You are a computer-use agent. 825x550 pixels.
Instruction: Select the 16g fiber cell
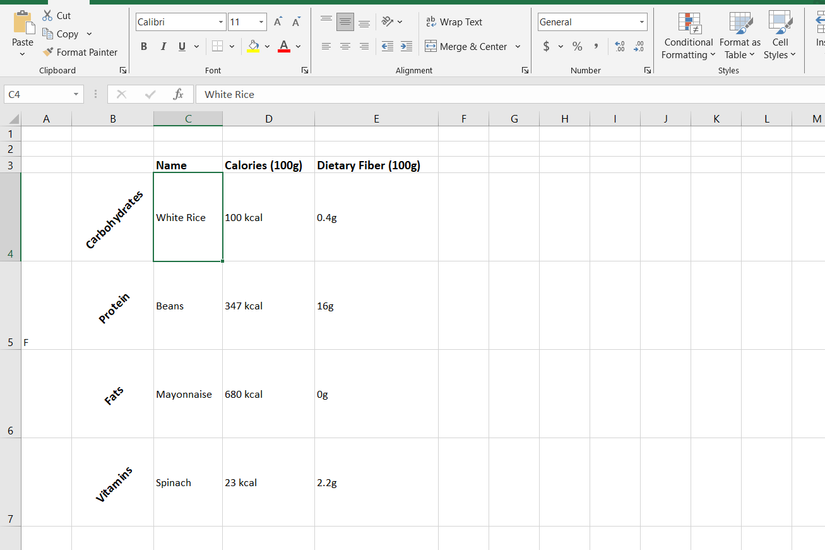coord(376,306)
